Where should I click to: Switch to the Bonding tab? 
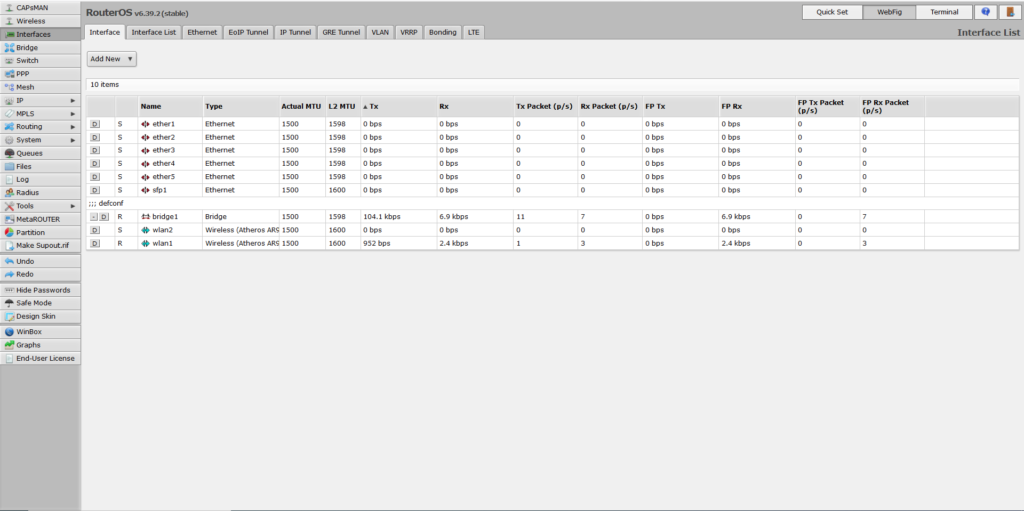(443, 32)
